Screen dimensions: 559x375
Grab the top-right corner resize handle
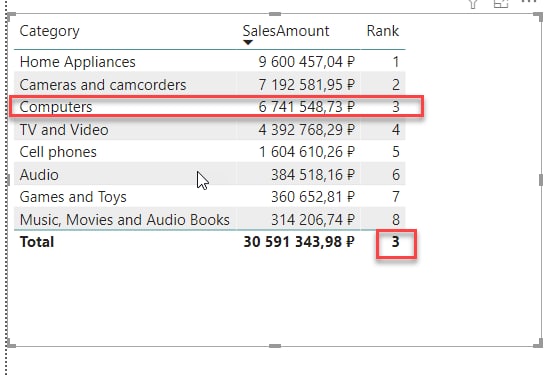pyautogui.click(x=538, y=17)
